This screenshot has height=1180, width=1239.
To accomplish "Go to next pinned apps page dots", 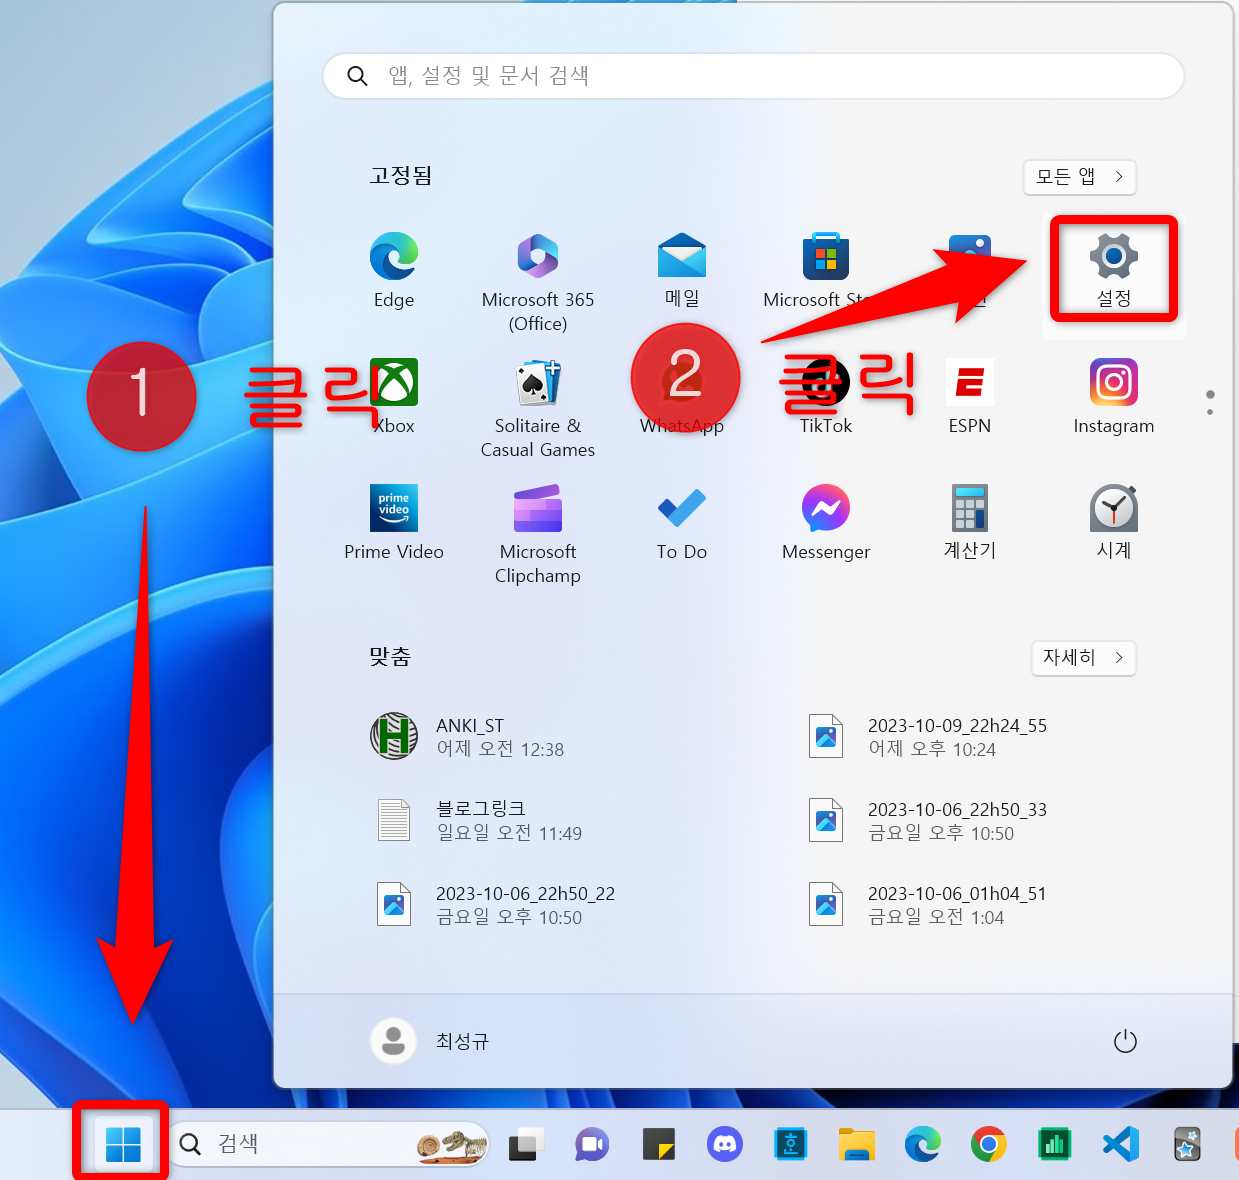I will [x=1210, y=403].
